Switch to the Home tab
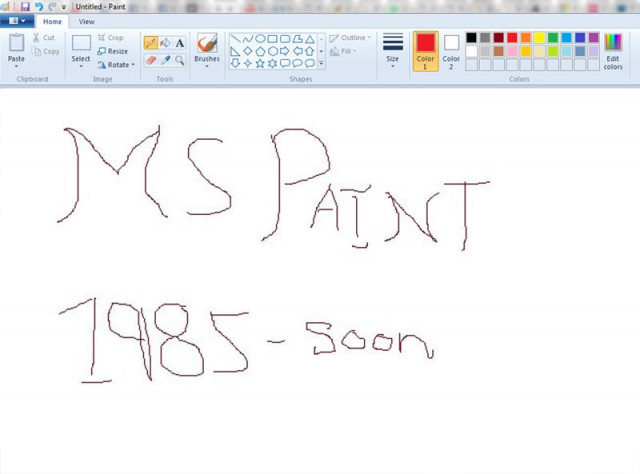The height and width of the screenshot is (474, 640). (x=52, y=22)
